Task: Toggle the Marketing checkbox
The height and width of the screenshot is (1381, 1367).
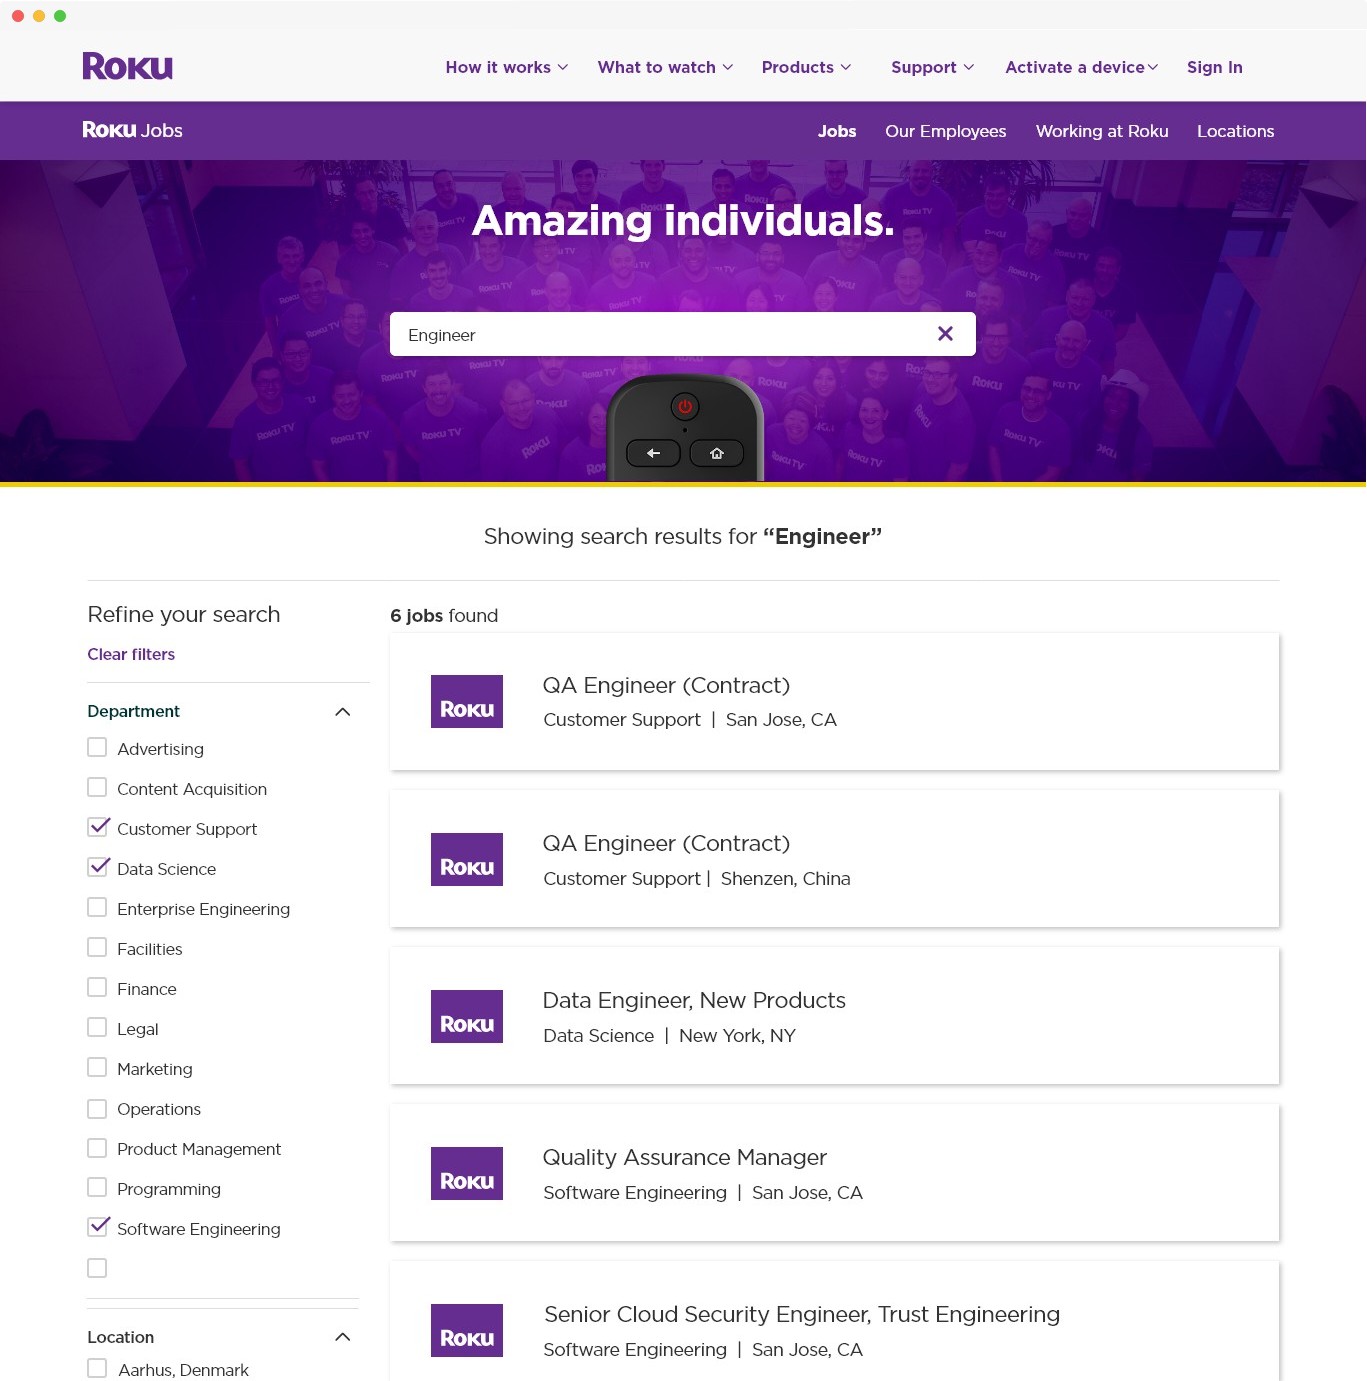Action: [x=97, y=1067]
